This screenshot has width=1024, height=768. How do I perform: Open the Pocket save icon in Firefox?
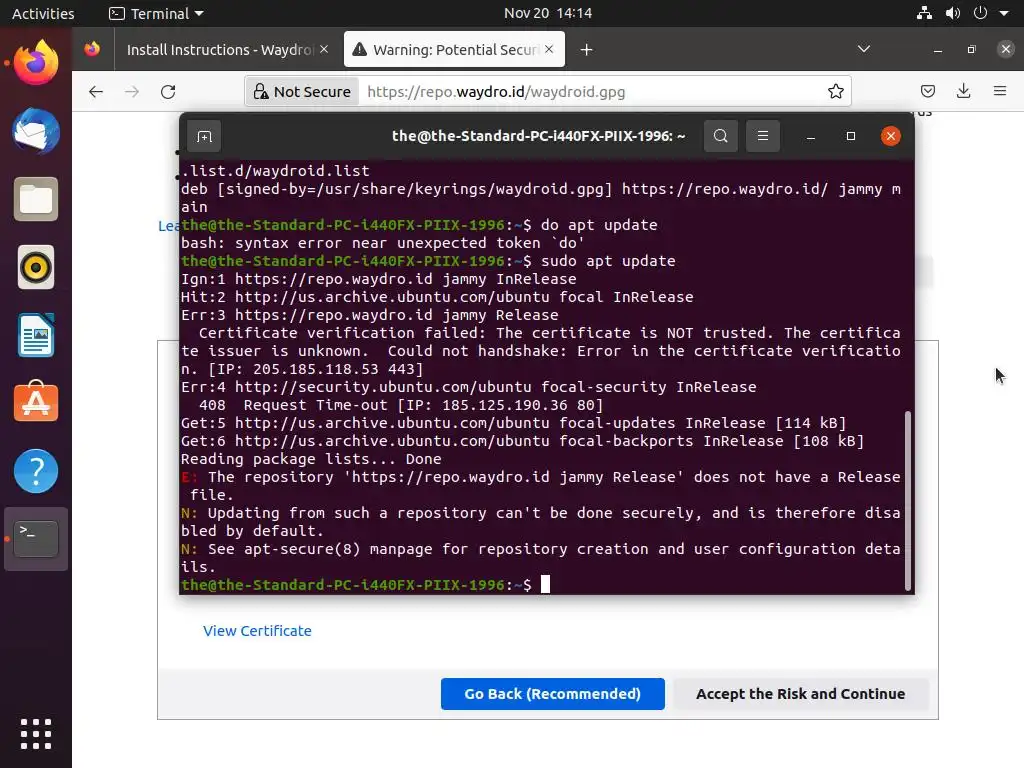(x=927, y=91)
